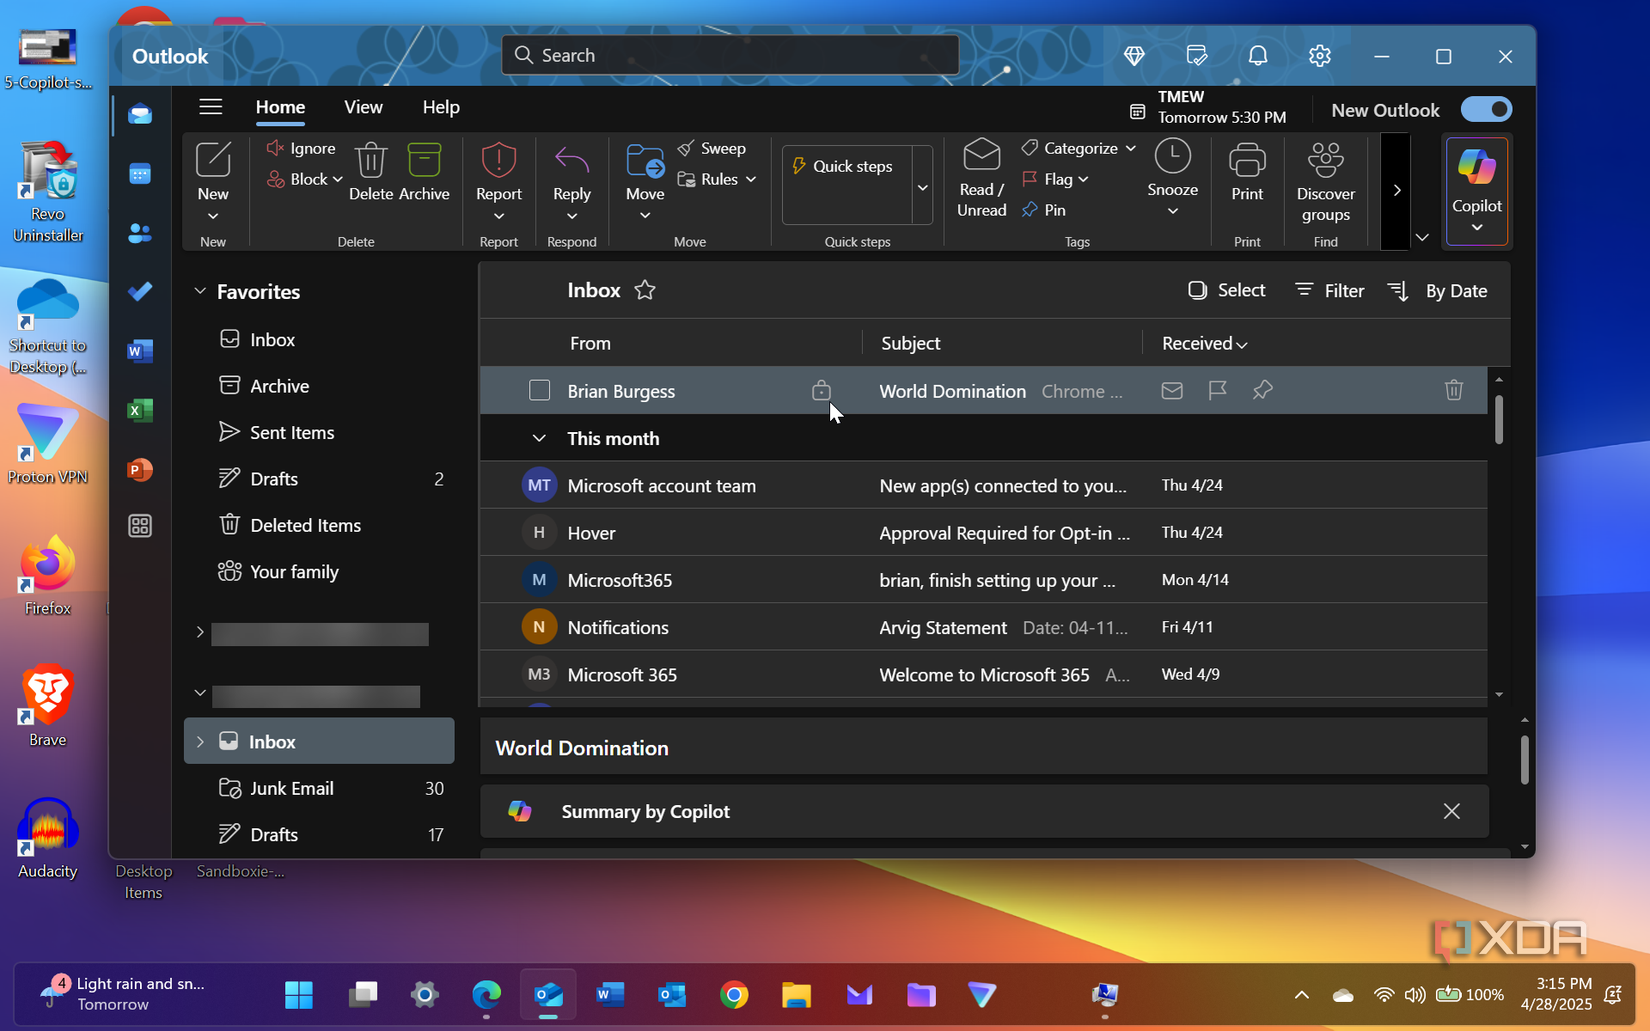The height and width of the screenshot is (1031, 1650).
Task: Open the Junk Email folder
Action: click(291, 788)
